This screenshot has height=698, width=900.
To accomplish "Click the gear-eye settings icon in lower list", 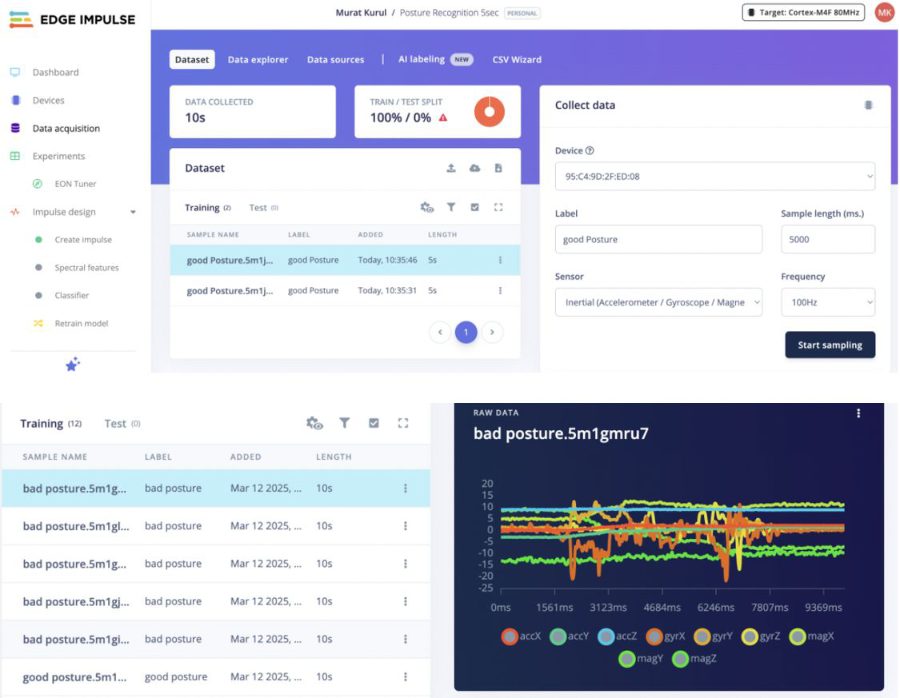I will (315, 424).
